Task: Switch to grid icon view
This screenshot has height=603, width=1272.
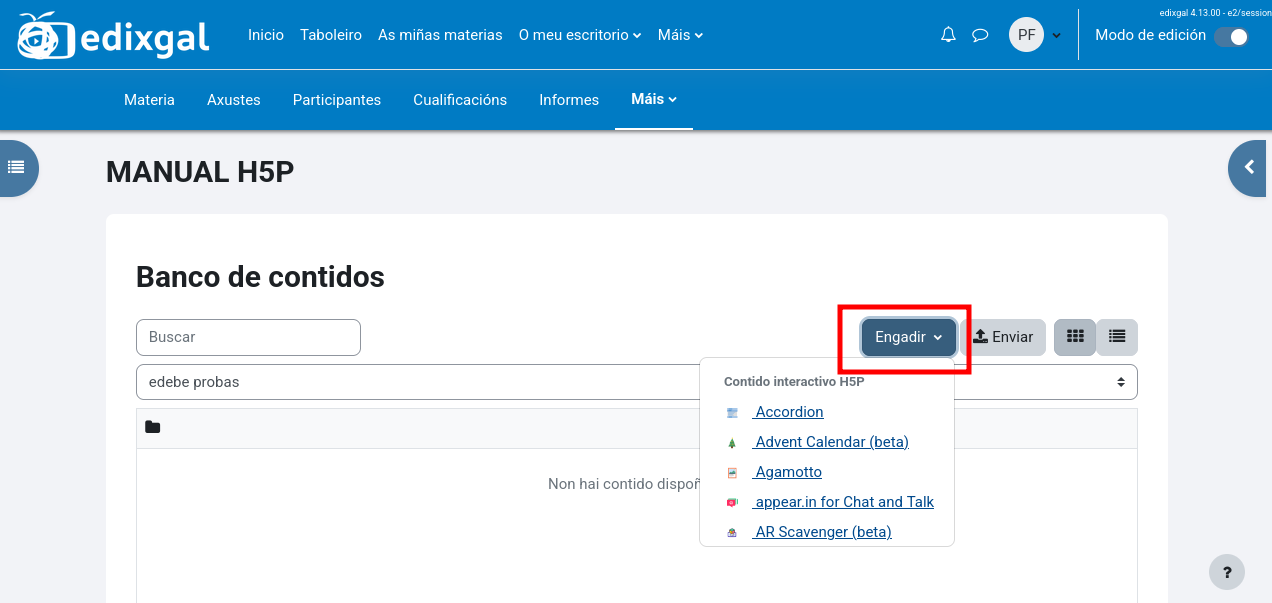Action: [x=1075, y=337]
